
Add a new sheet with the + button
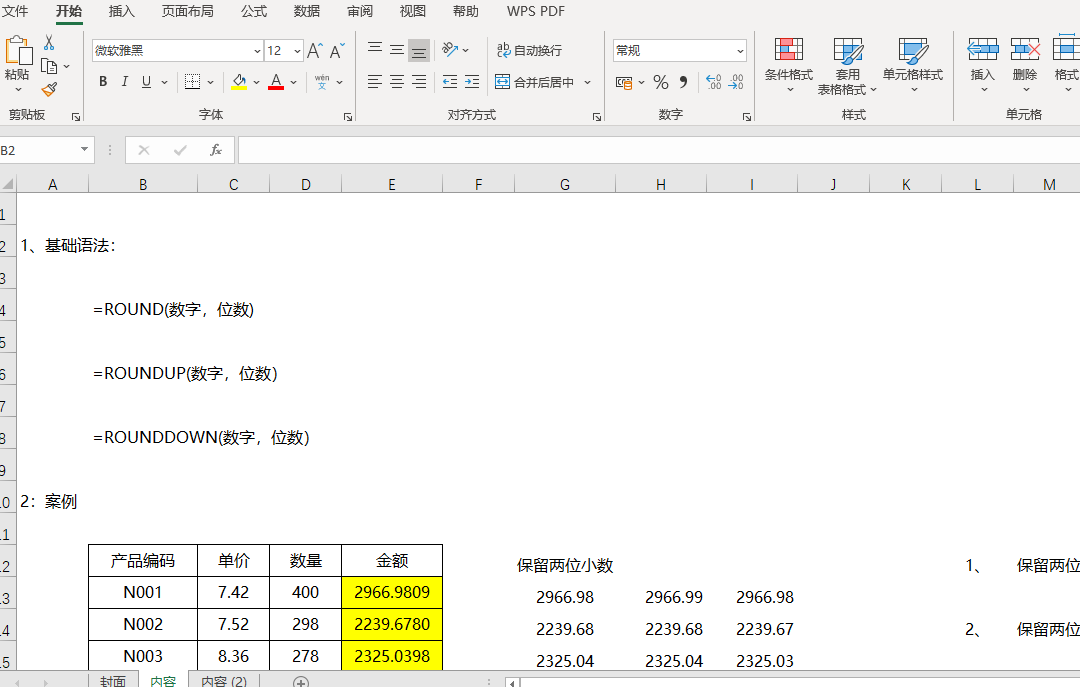[x=298, y=681]
